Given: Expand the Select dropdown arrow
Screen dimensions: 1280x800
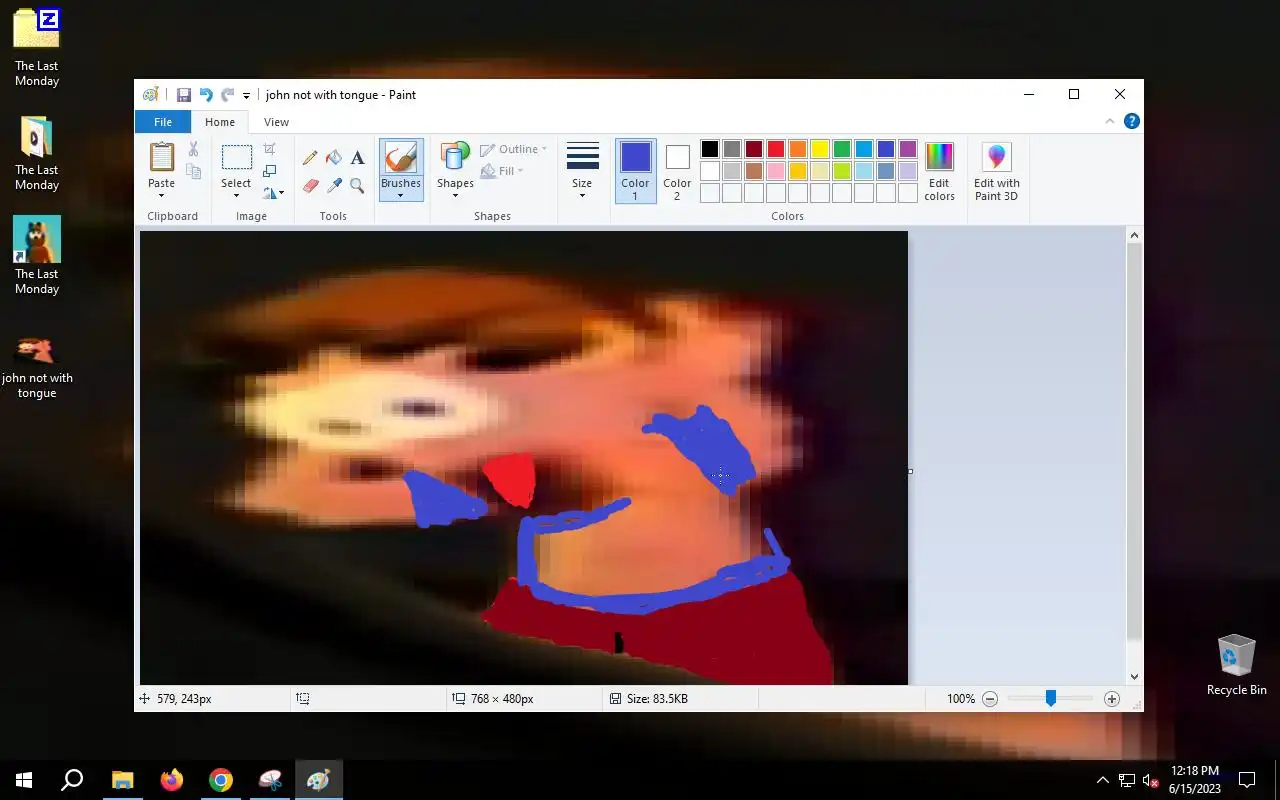Looking at the screenshot, I should coord(236,195).
